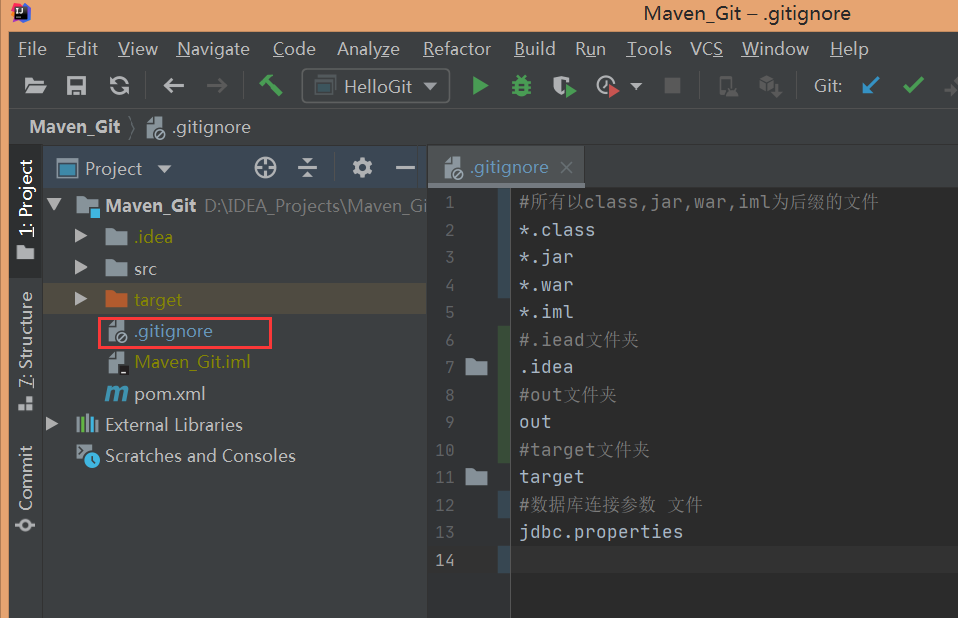Select .gitignore file in project tree
Viewport: 958px width, 618px height.
tap(161, 331)
